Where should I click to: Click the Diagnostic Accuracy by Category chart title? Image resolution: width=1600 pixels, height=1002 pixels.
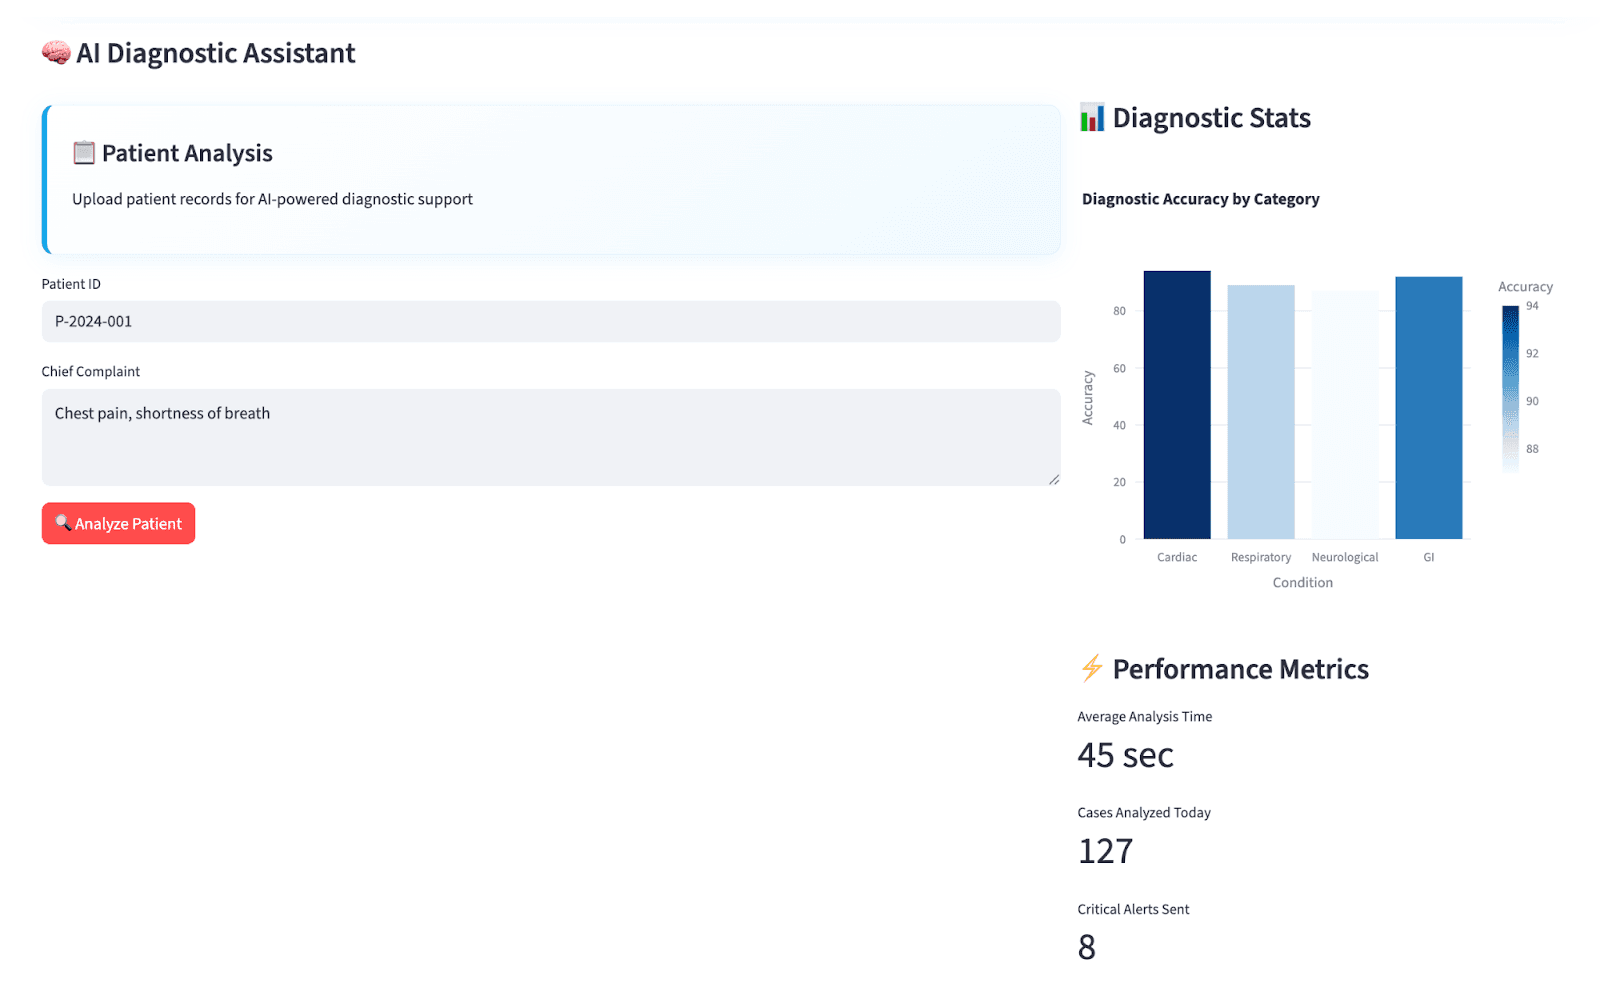click(x=1201, y=198)
